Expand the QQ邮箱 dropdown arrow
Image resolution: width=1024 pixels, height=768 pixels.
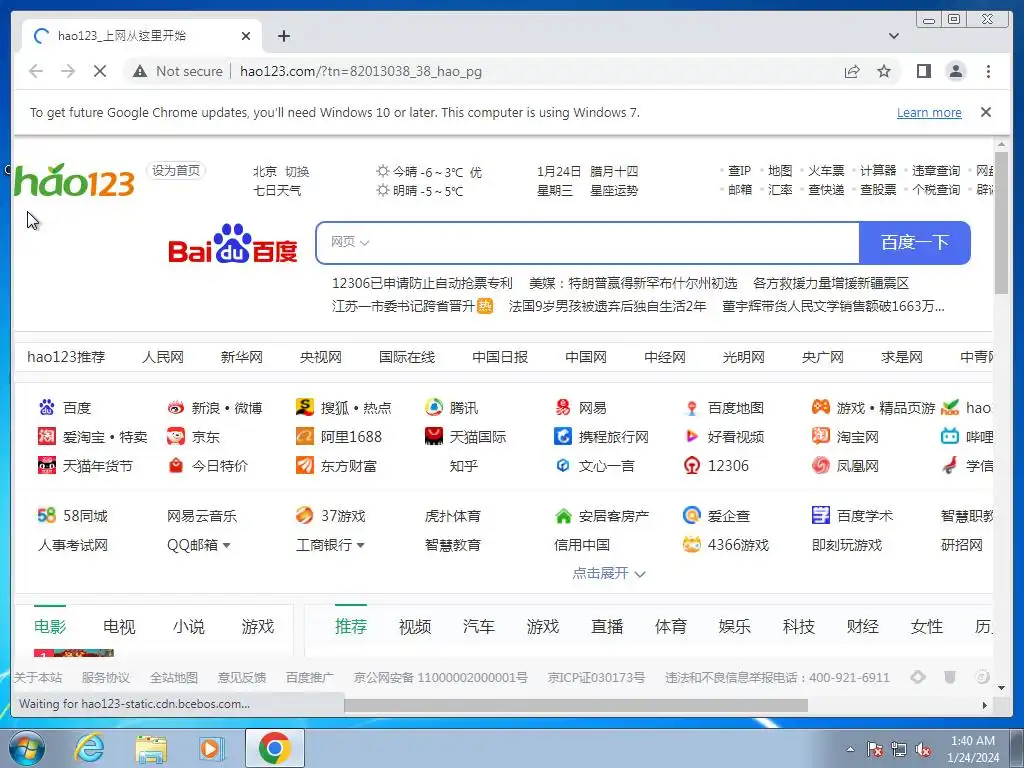[227, 545]
